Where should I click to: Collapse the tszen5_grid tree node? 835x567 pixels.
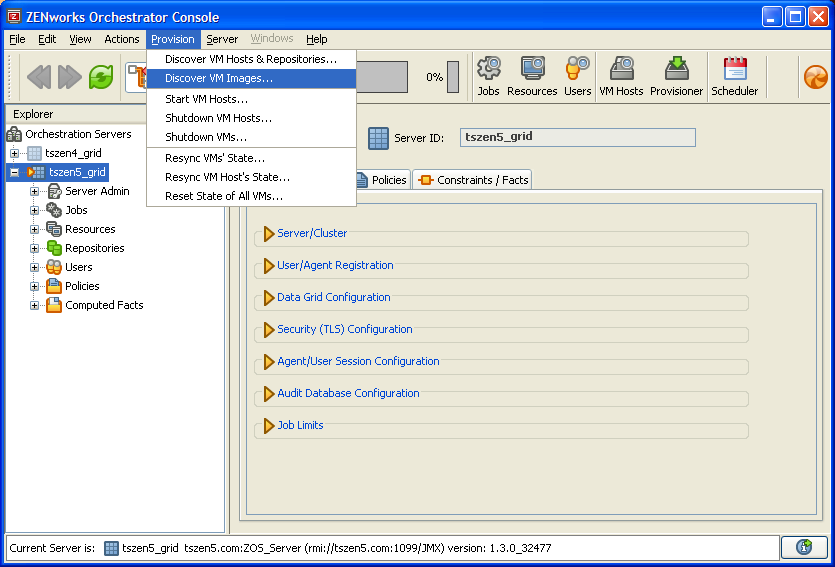(14, 172)
